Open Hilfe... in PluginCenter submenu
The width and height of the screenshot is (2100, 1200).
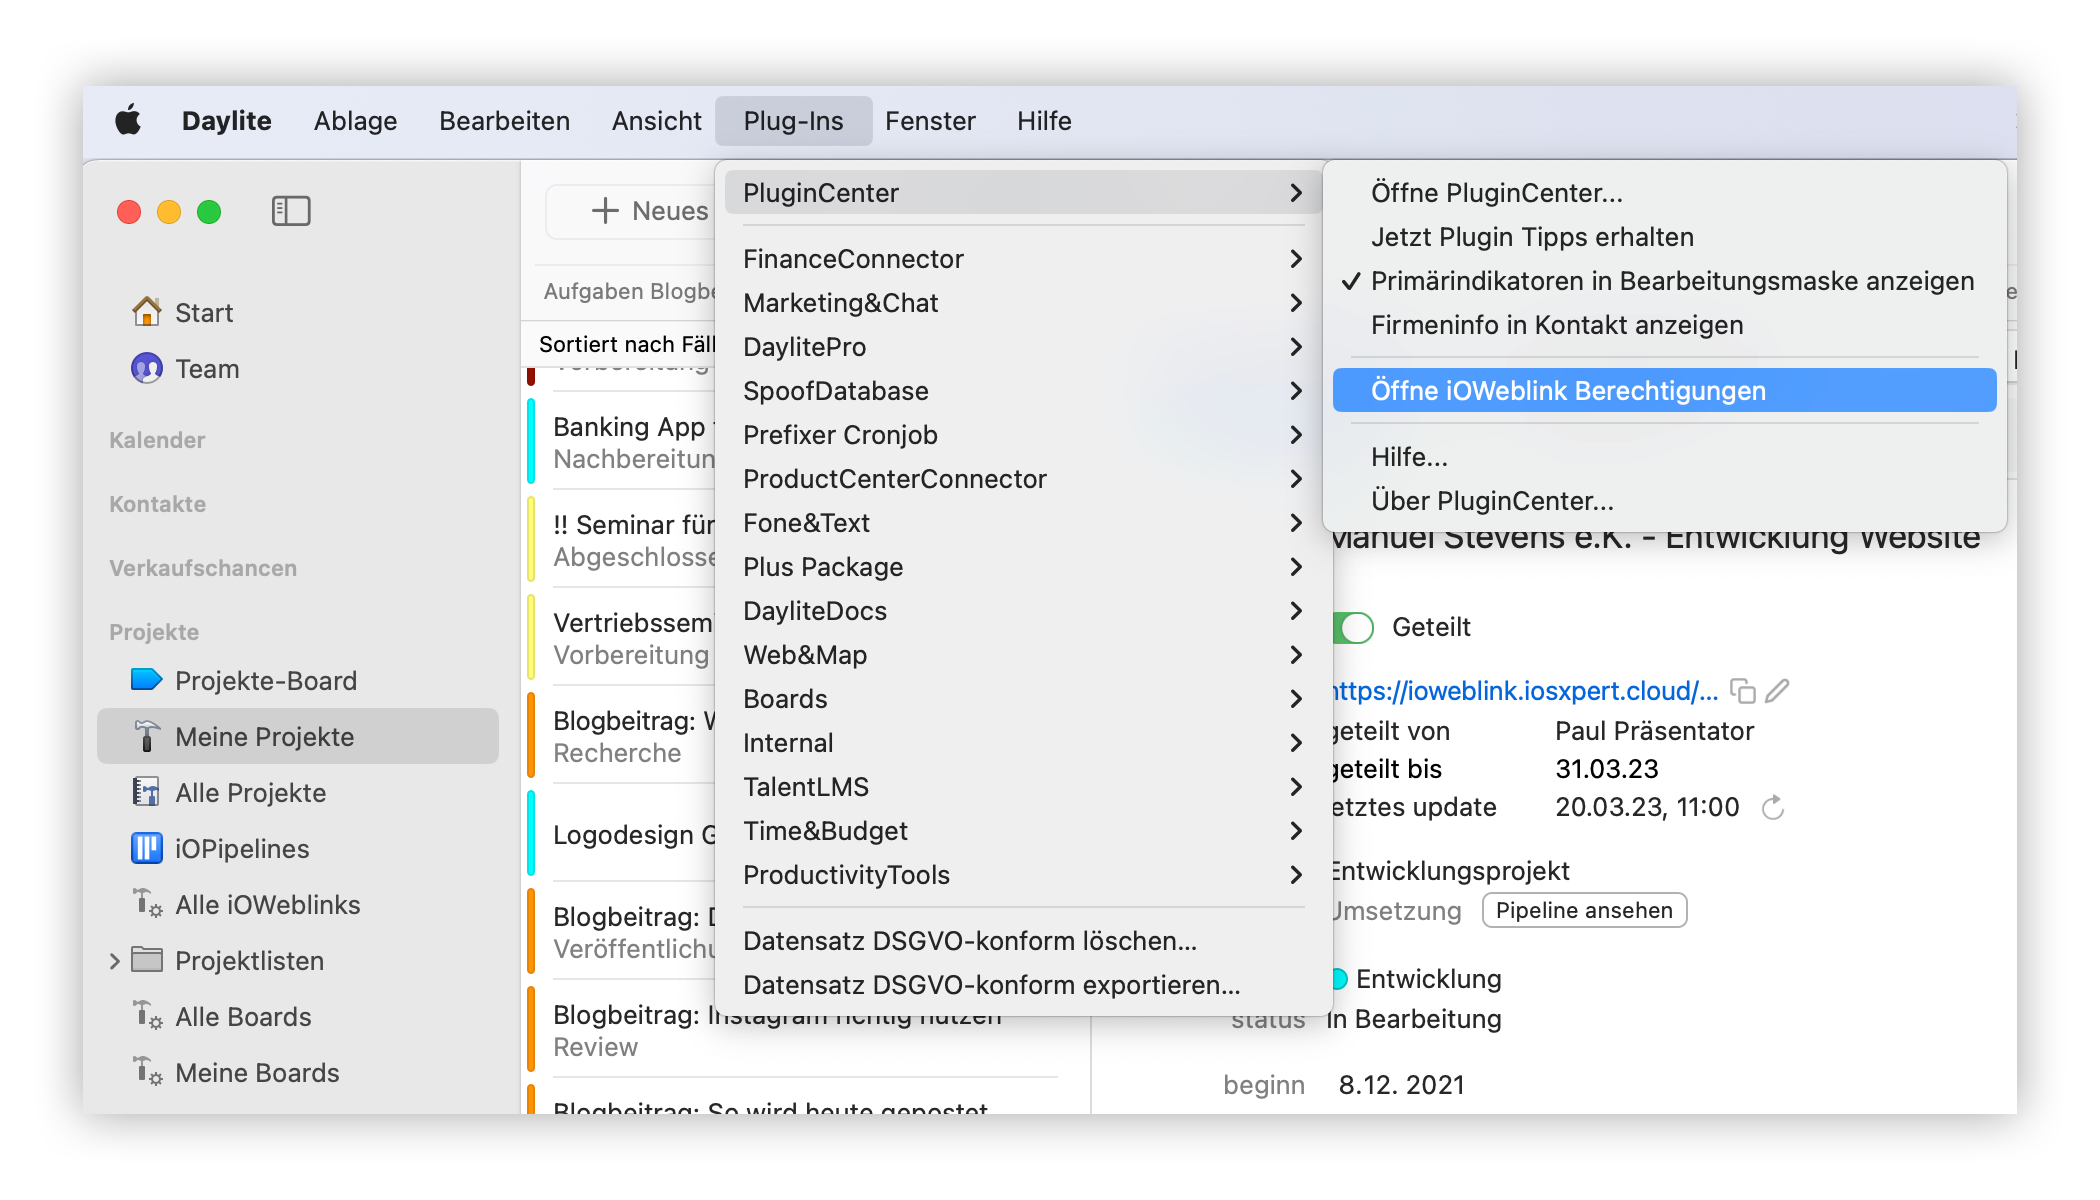pyautogui.click(x=1664, y=457)
